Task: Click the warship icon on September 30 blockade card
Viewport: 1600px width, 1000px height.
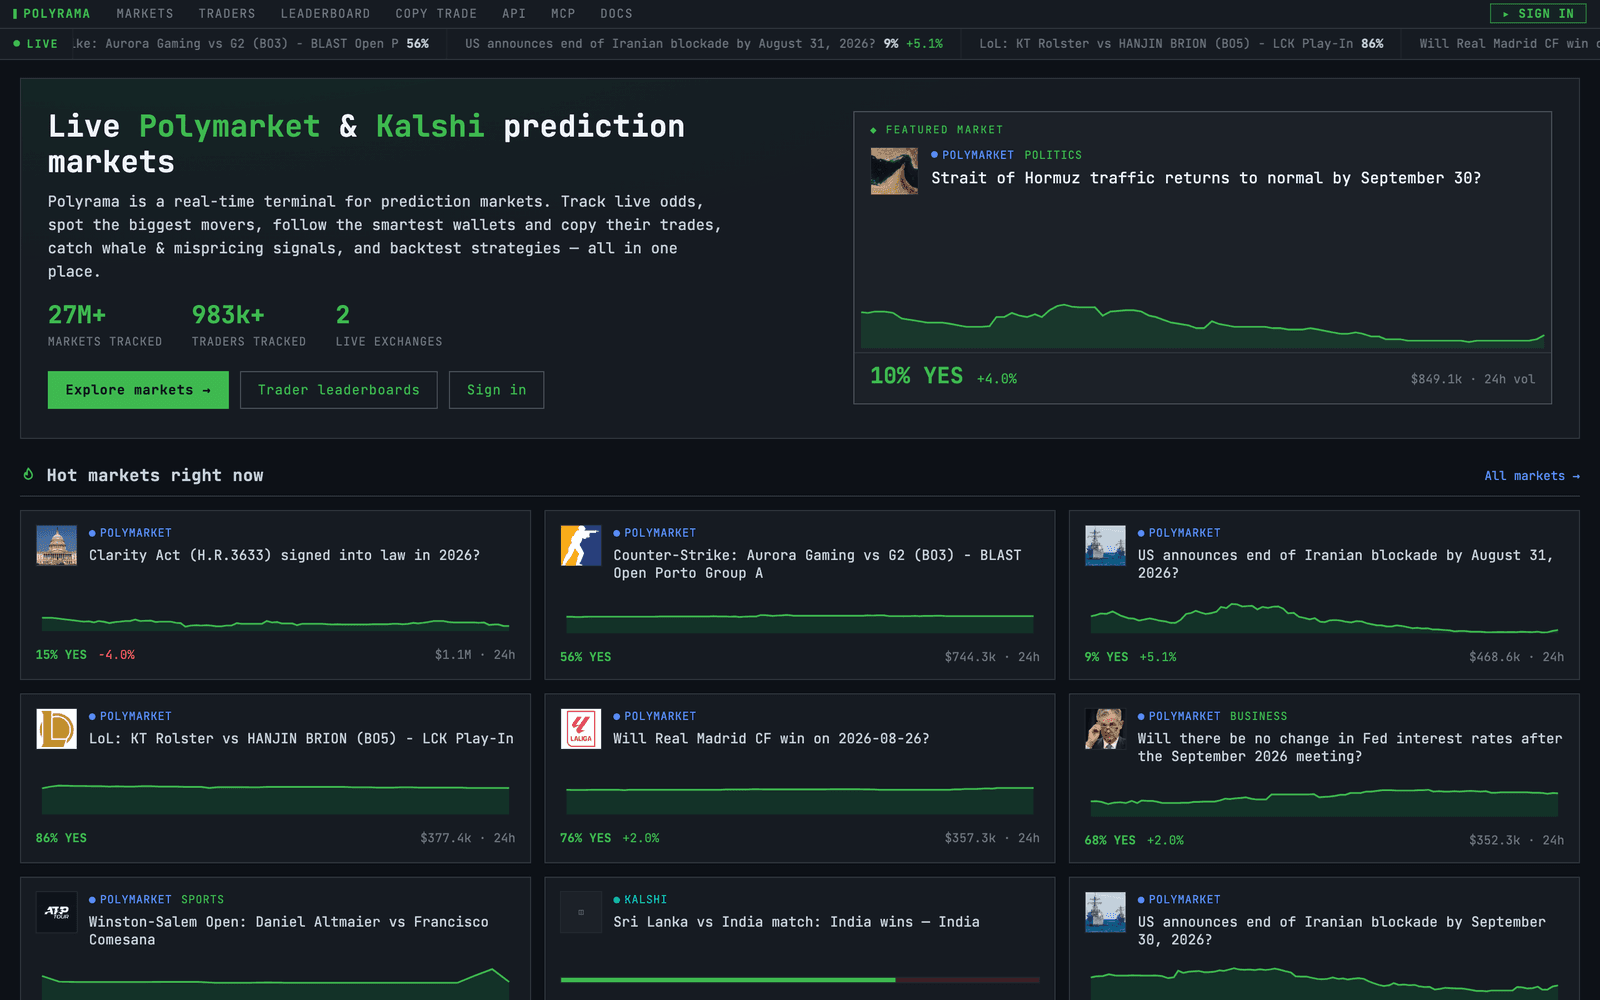Action: (1106, 912)
